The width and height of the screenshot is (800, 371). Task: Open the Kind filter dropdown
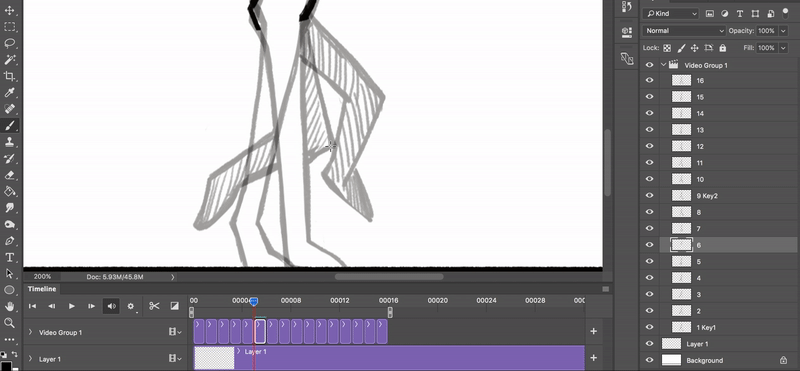[670, 14]
